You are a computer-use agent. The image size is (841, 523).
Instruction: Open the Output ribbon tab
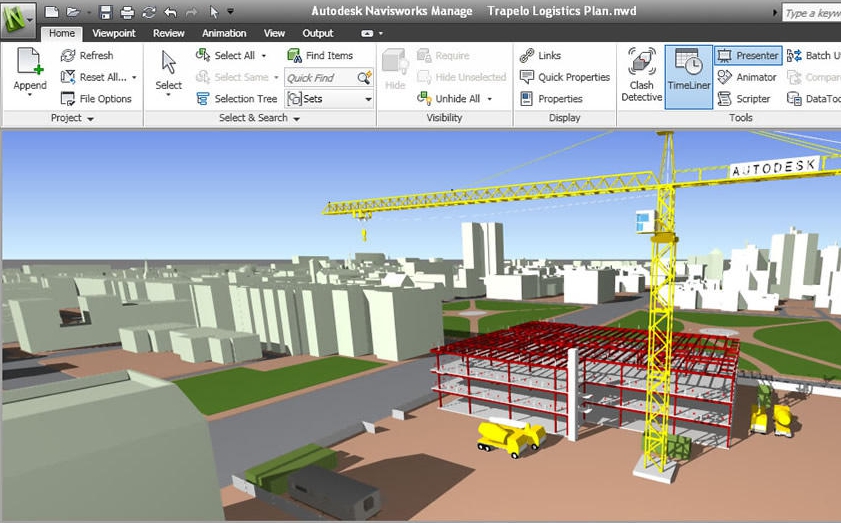coord(318,33)
